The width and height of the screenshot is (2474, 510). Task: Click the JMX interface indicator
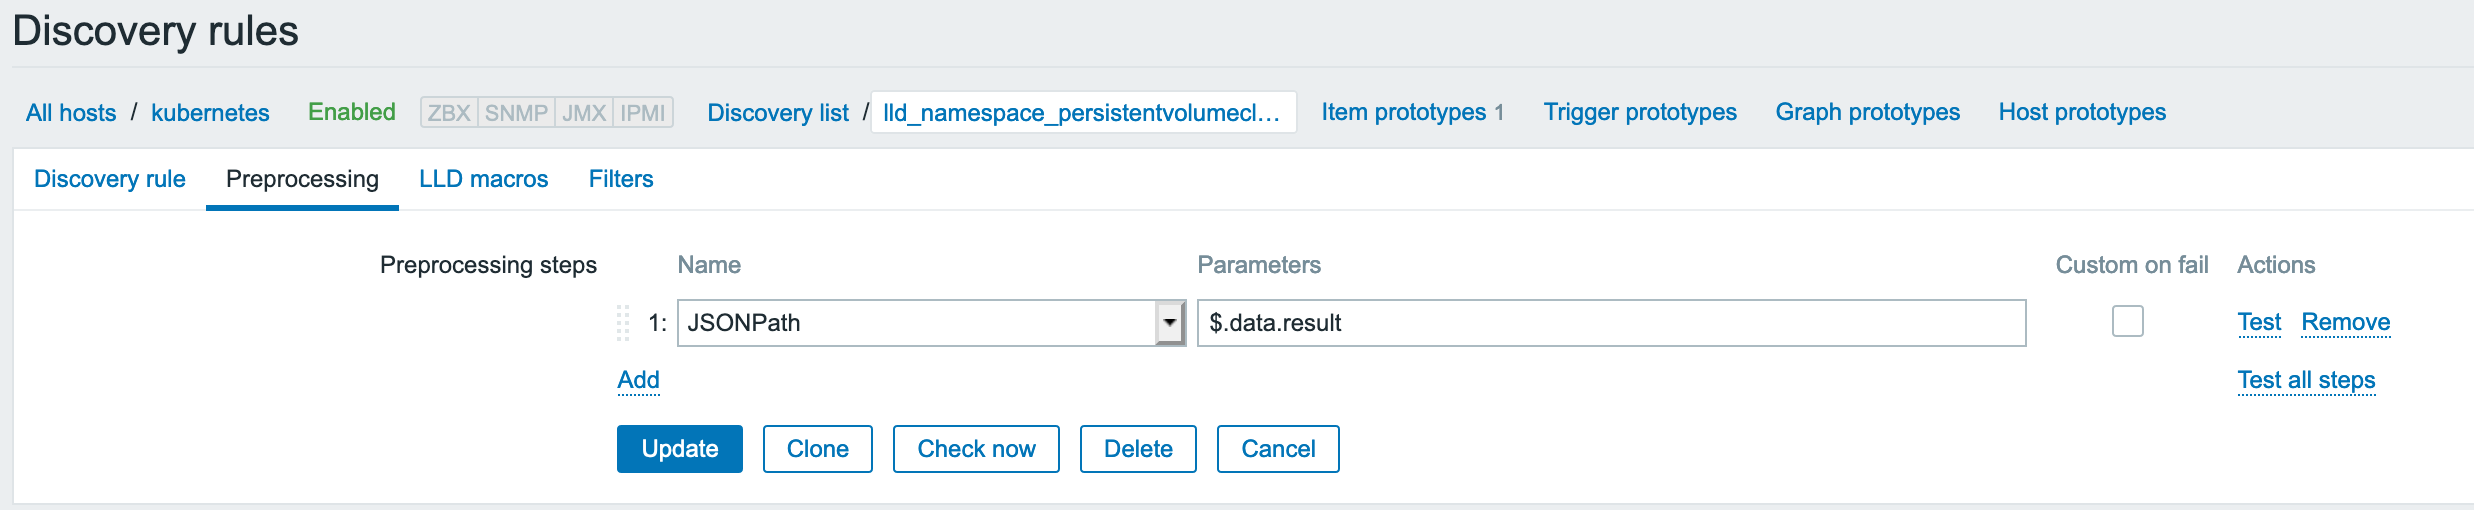pos(584,113)
